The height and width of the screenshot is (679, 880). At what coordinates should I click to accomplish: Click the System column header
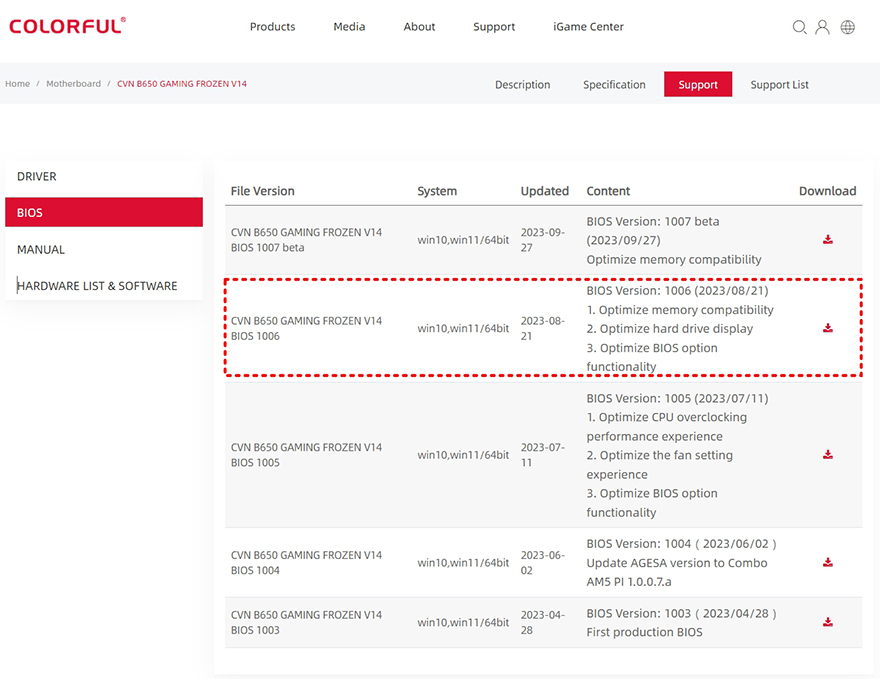(437, 191)
